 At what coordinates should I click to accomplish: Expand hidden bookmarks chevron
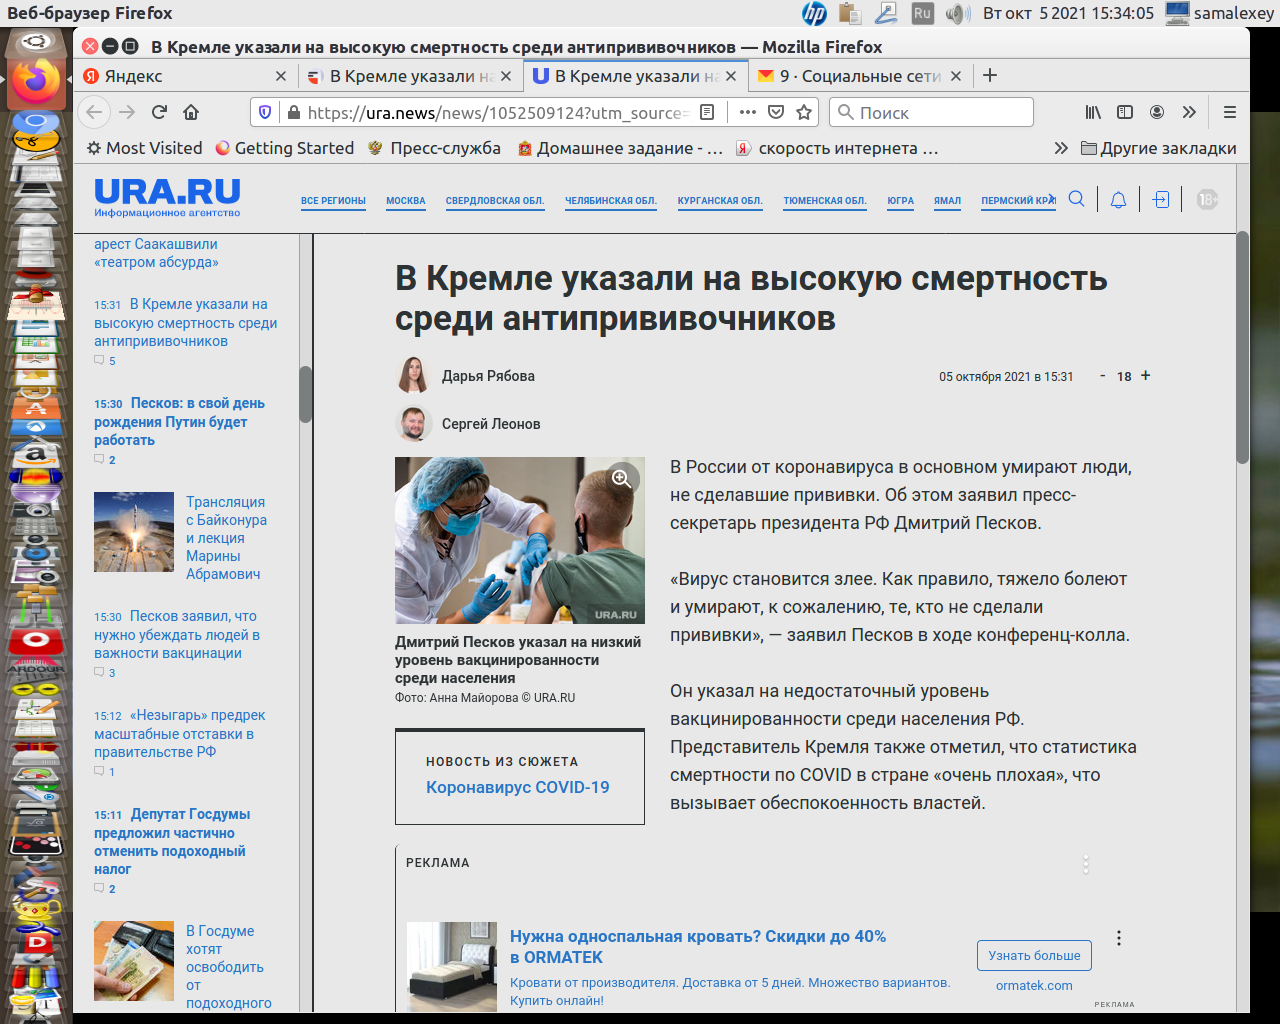click(x=1061, y=148)
